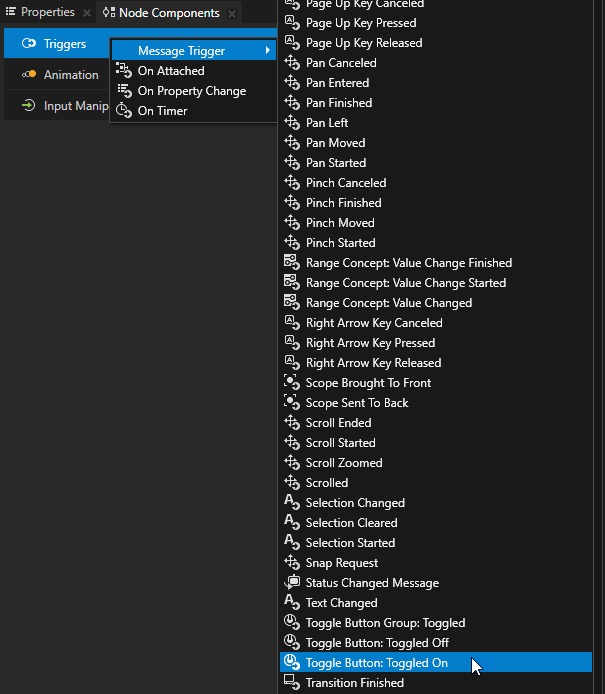Screen dimensions: 605x694
Task: Click the Scroll Zoomed icon
Action: click(x=292, y=463)
